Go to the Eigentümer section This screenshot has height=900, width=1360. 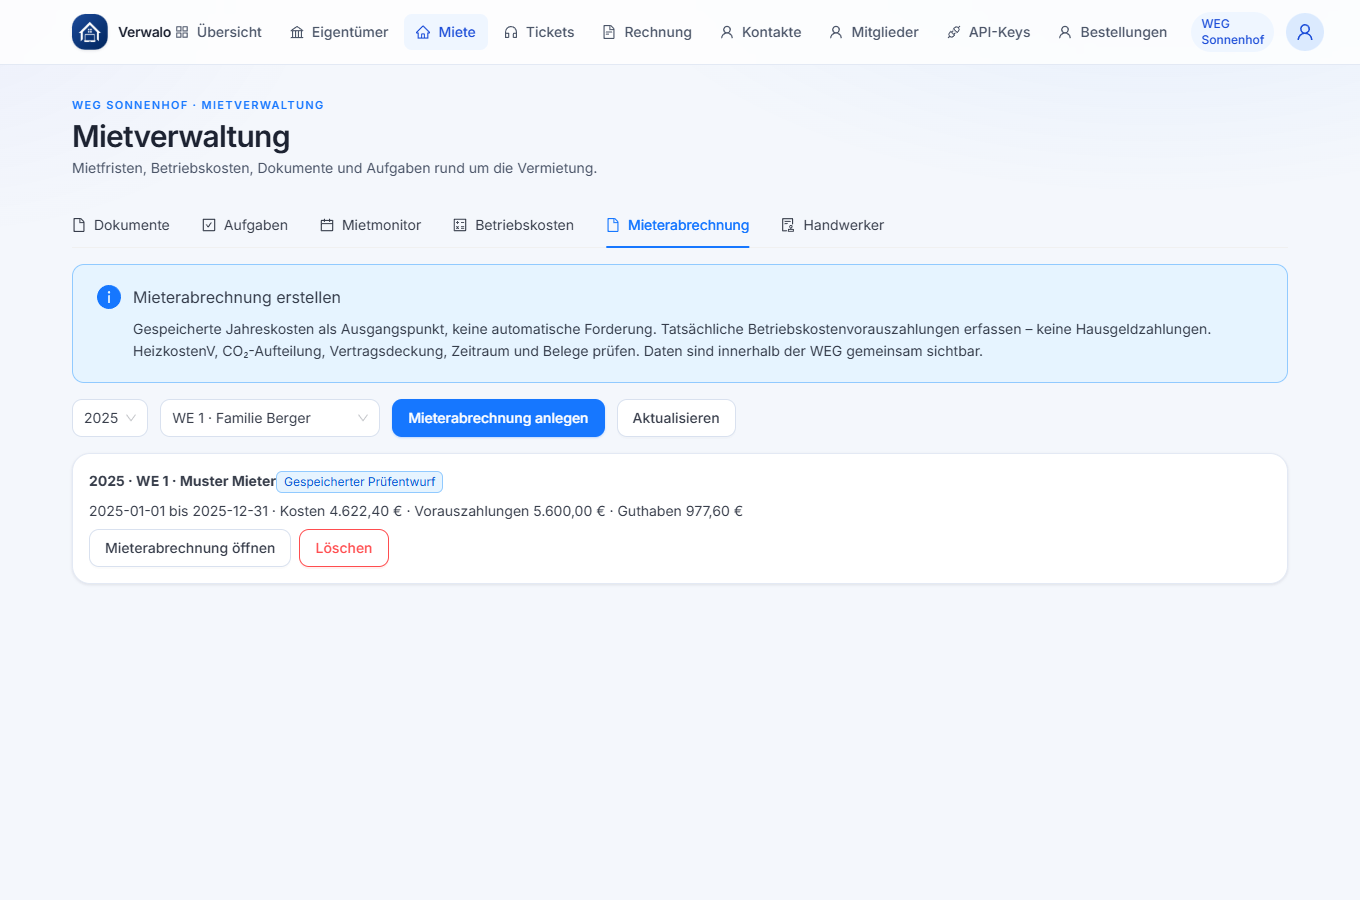pos(339,32)
